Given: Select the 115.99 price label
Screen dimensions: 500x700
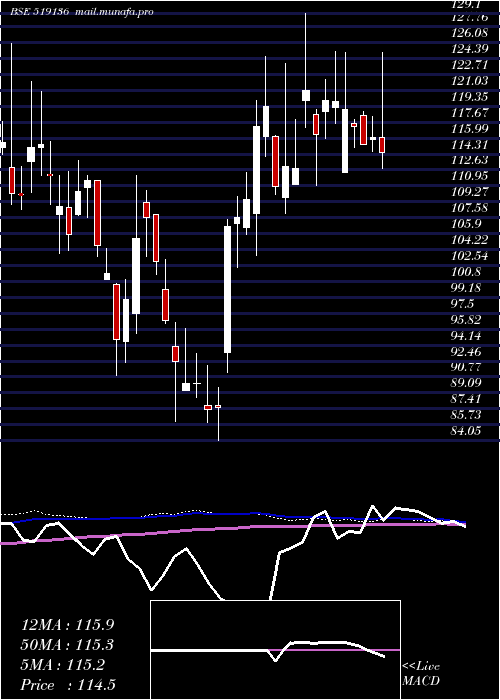Looking at the screenshot, I should coord(472,129).
